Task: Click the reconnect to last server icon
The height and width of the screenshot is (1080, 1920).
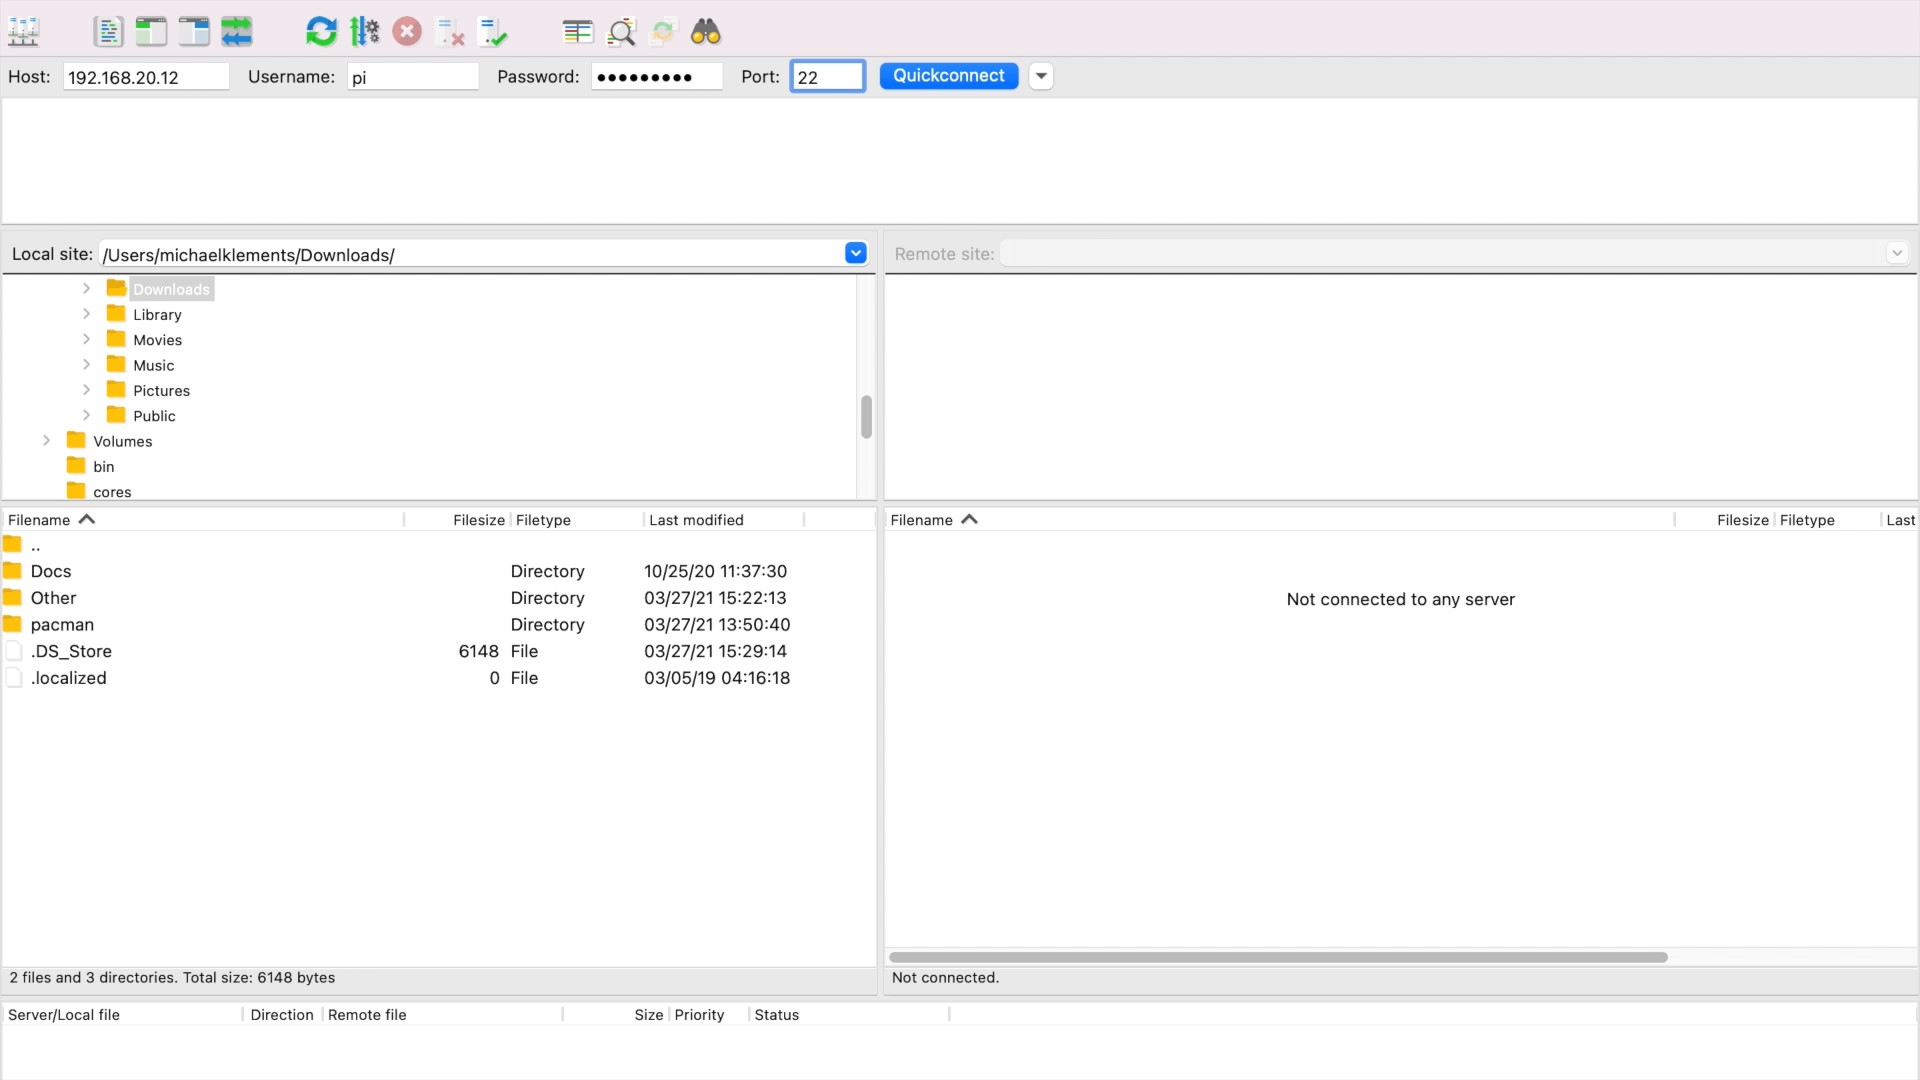Action: pyautogui.click(x=493, y=32)
